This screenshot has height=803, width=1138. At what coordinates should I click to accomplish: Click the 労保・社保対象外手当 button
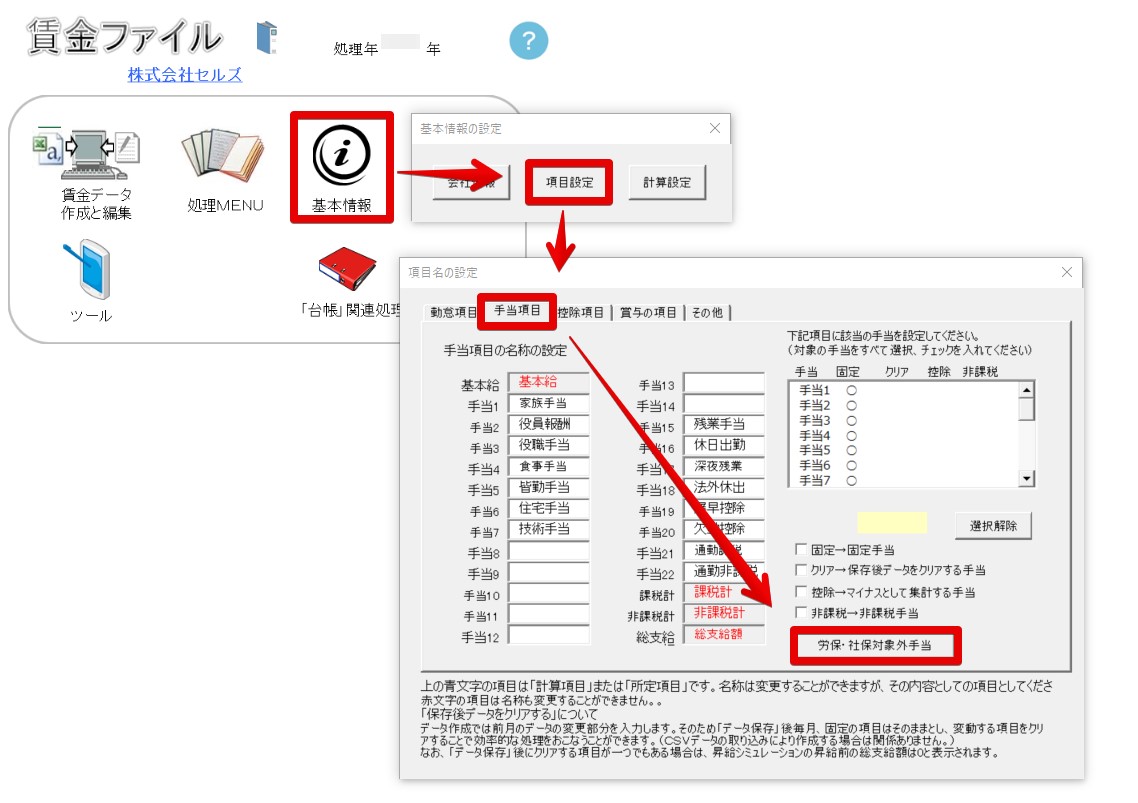pyautogui.click(x=875, y=645)
